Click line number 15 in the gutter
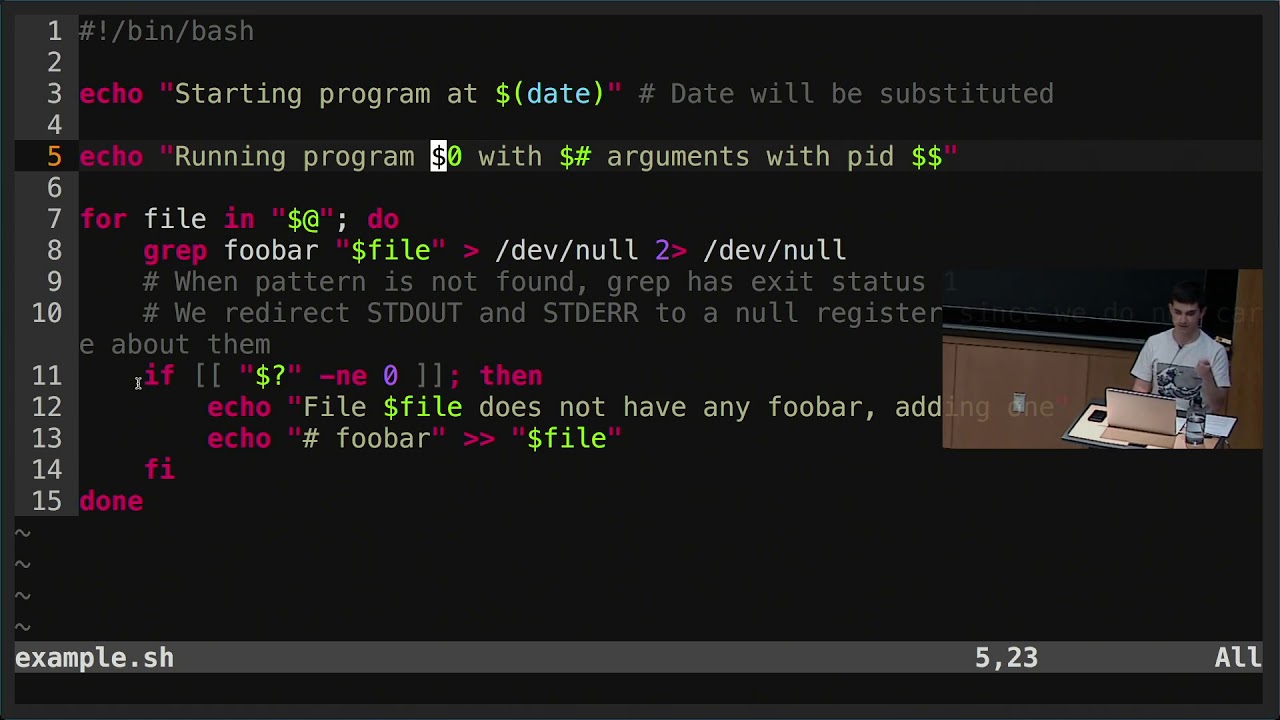The width and height of the screenshot is (1280, 720). point(46,501)
